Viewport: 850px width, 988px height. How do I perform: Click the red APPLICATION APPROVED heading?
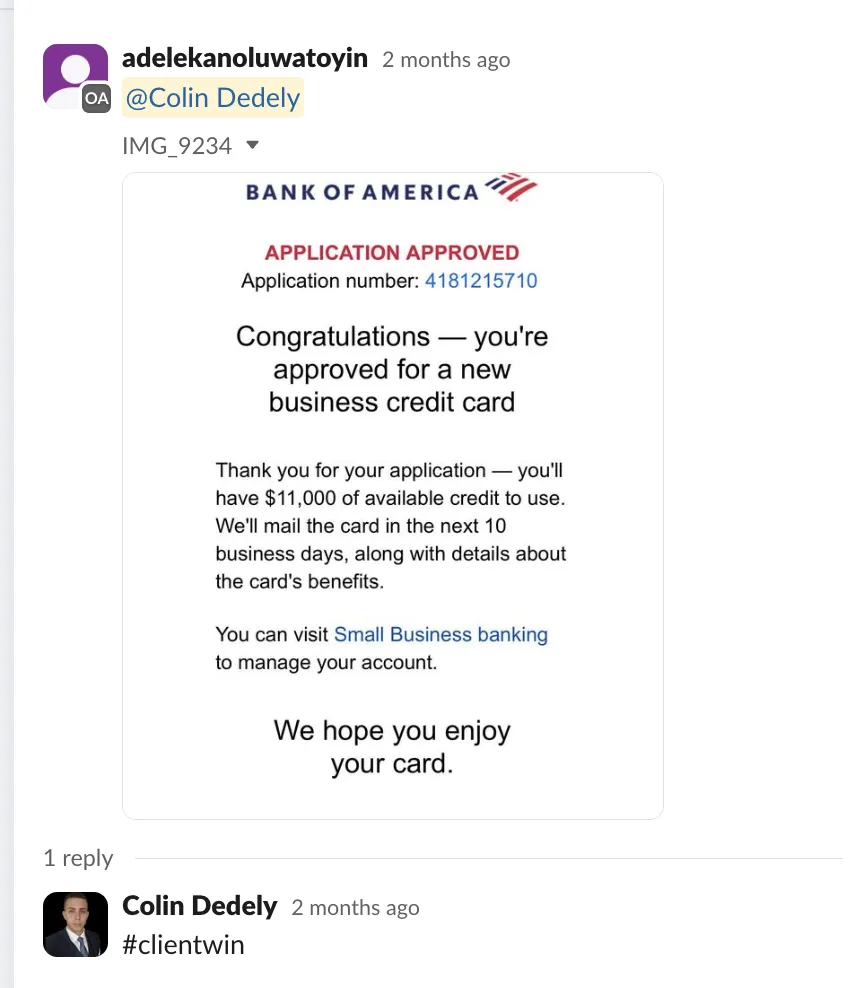click(392, 253)
